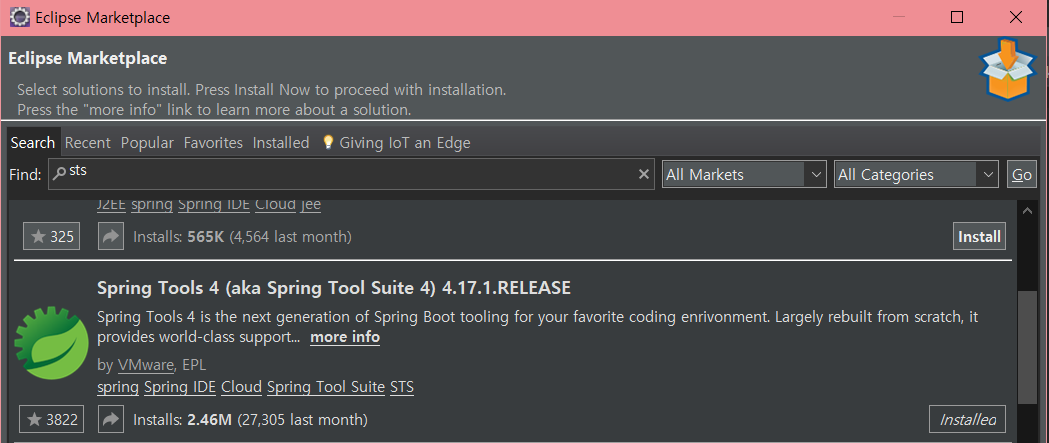Open the All Categories dropdown
Screen dimensions: 1049x443
916,175
